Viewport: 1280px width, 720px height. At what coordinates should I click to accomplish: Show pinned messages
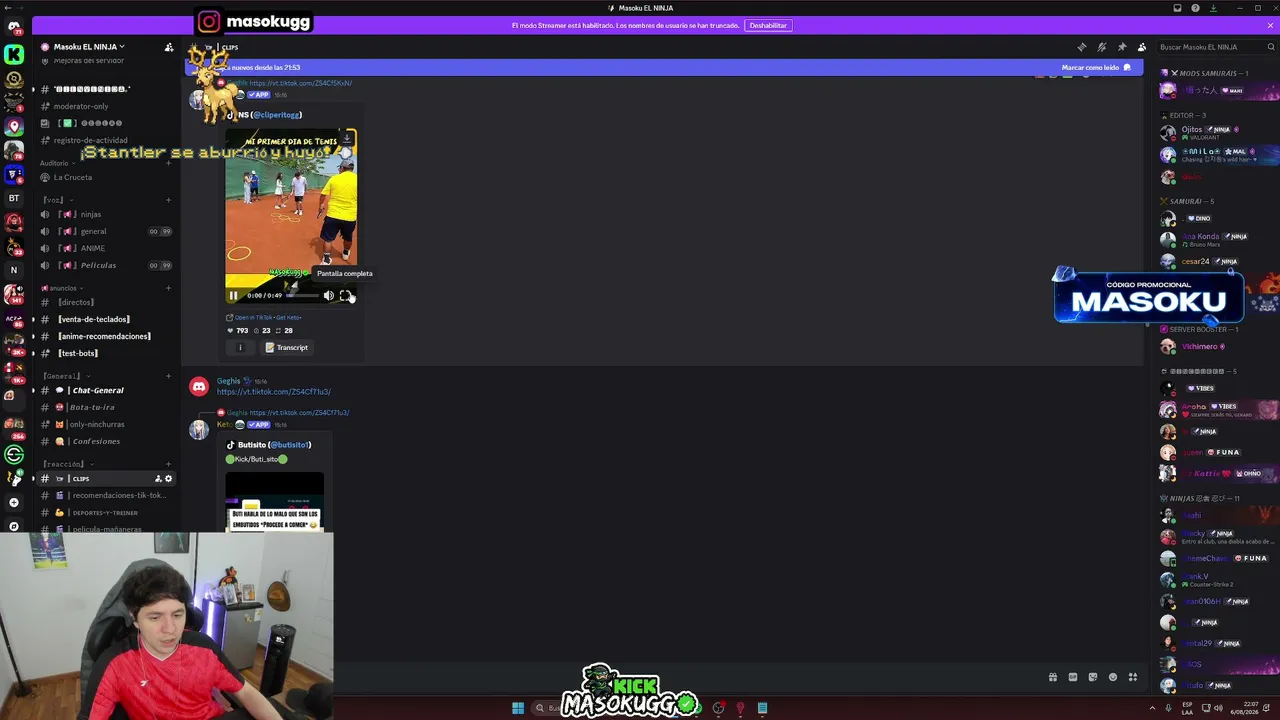point(1121,47)
